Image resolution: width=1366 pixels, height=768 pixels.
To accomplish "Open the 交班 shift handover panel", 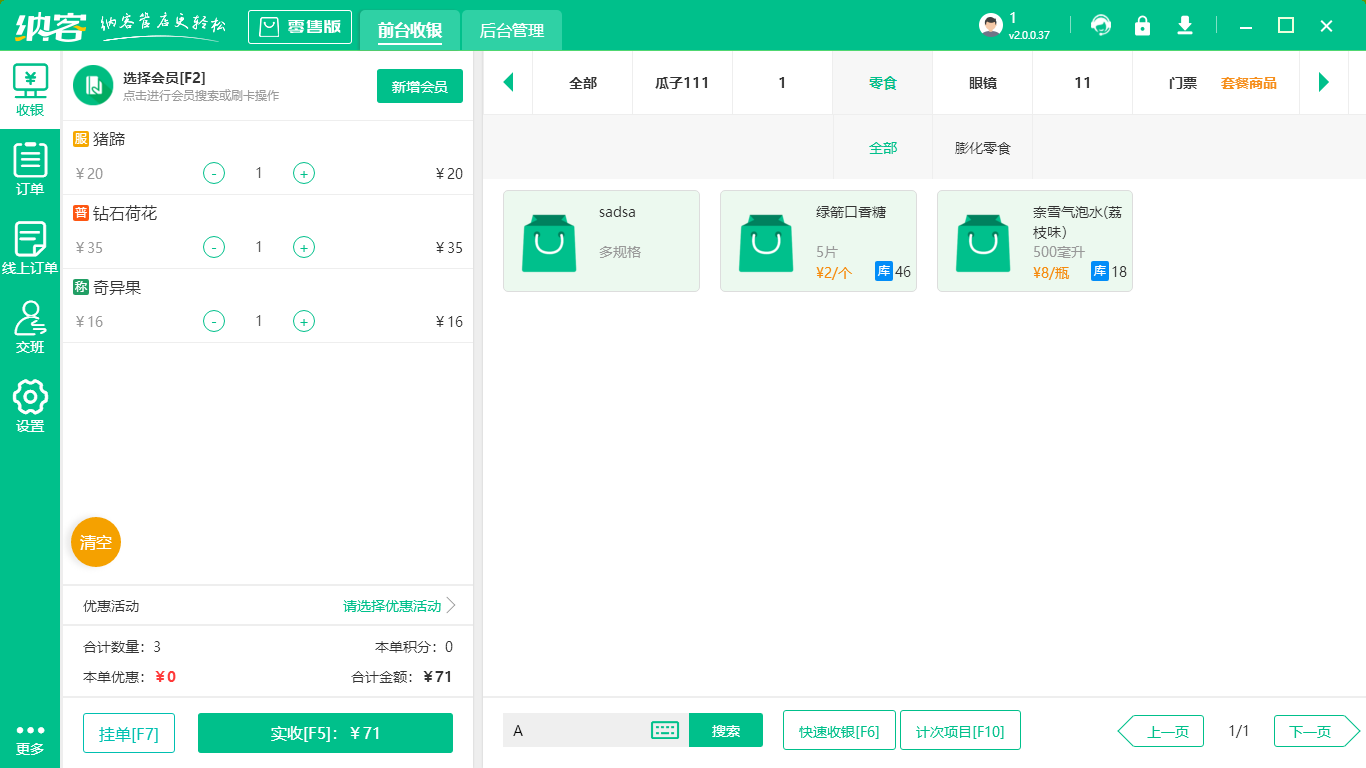I will (31, 327).
